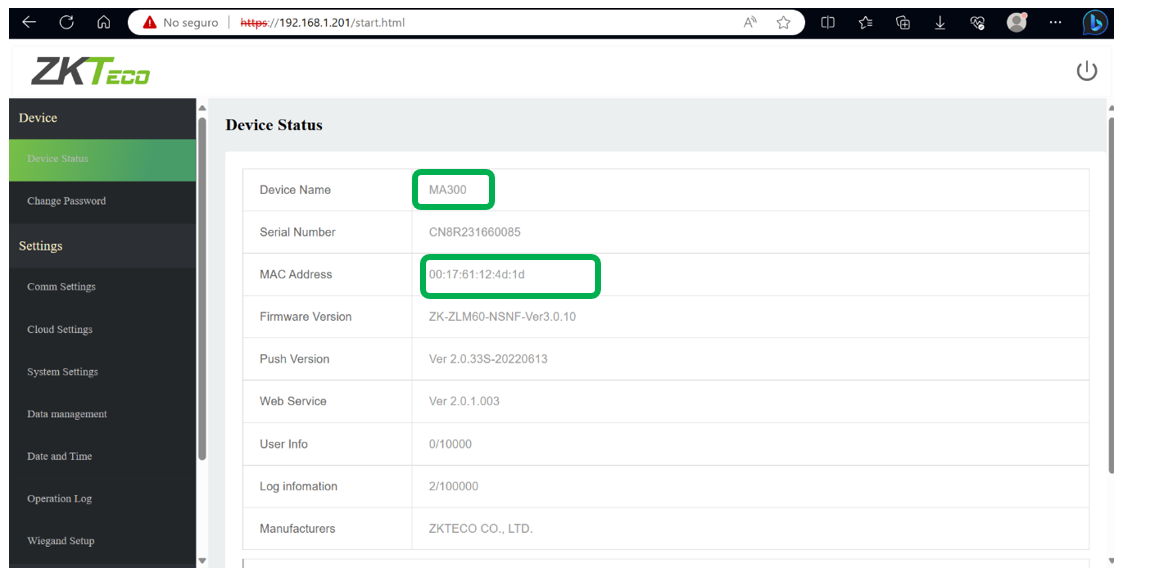Image resolution: width=1167 pixels, height=571 pixels.
Task: Open the Bing Copilot sidebar icon
Action: click(1094, 22)
